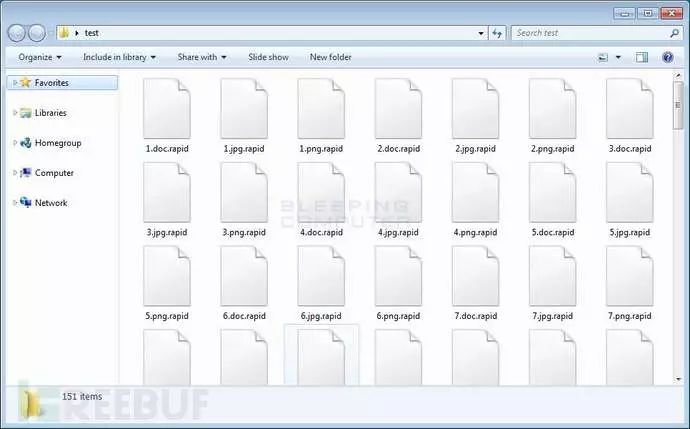Screen dimensions: 690x429
Task: Click the refresh button beside address bar
Action: (x=497, y=33)
